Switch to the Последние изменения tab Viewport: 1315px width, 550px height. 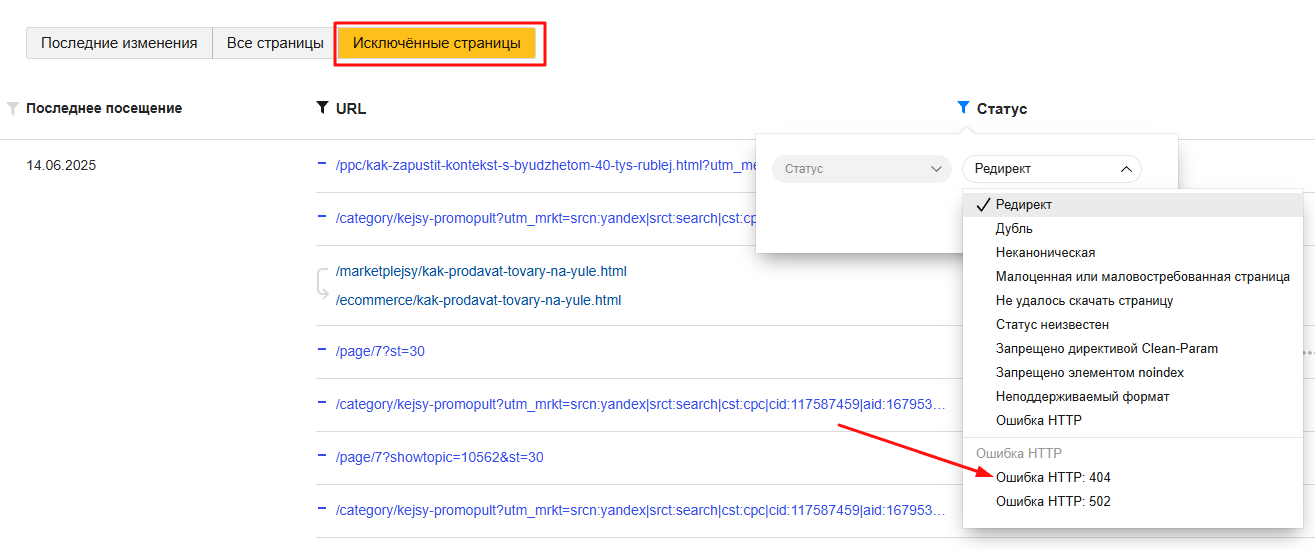click(x=119, y=44)
